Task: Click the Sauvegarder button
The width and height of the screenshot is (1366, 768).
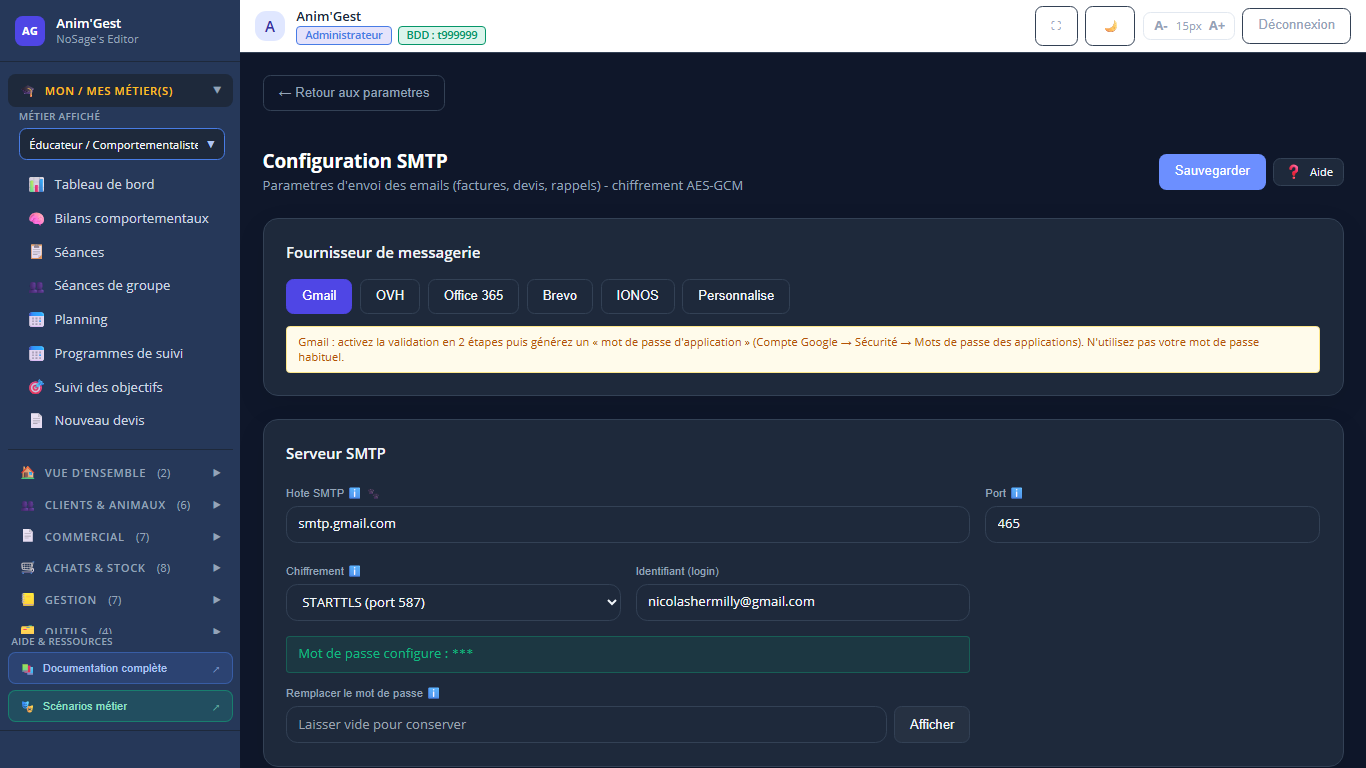Action: click(1212, 171)
